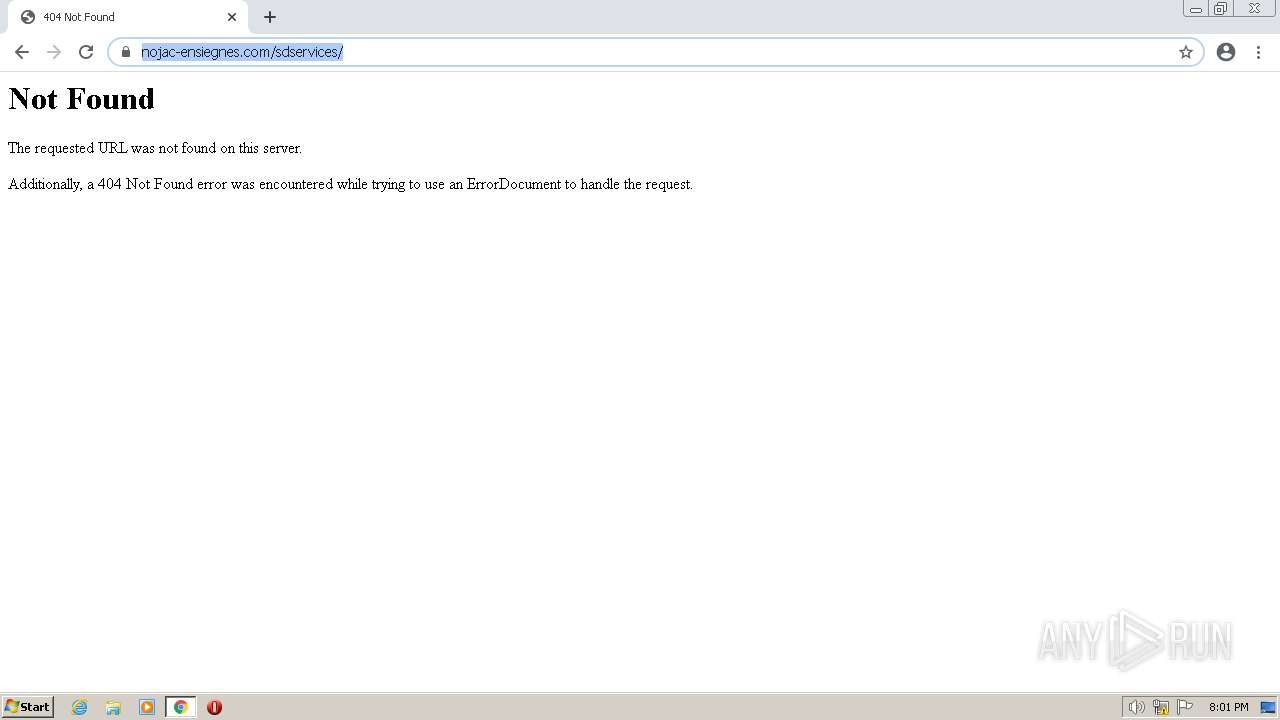Open the Chrome three-dot menu
The height and width of the screenshot is (720, 1280).
click(1258, 52)
